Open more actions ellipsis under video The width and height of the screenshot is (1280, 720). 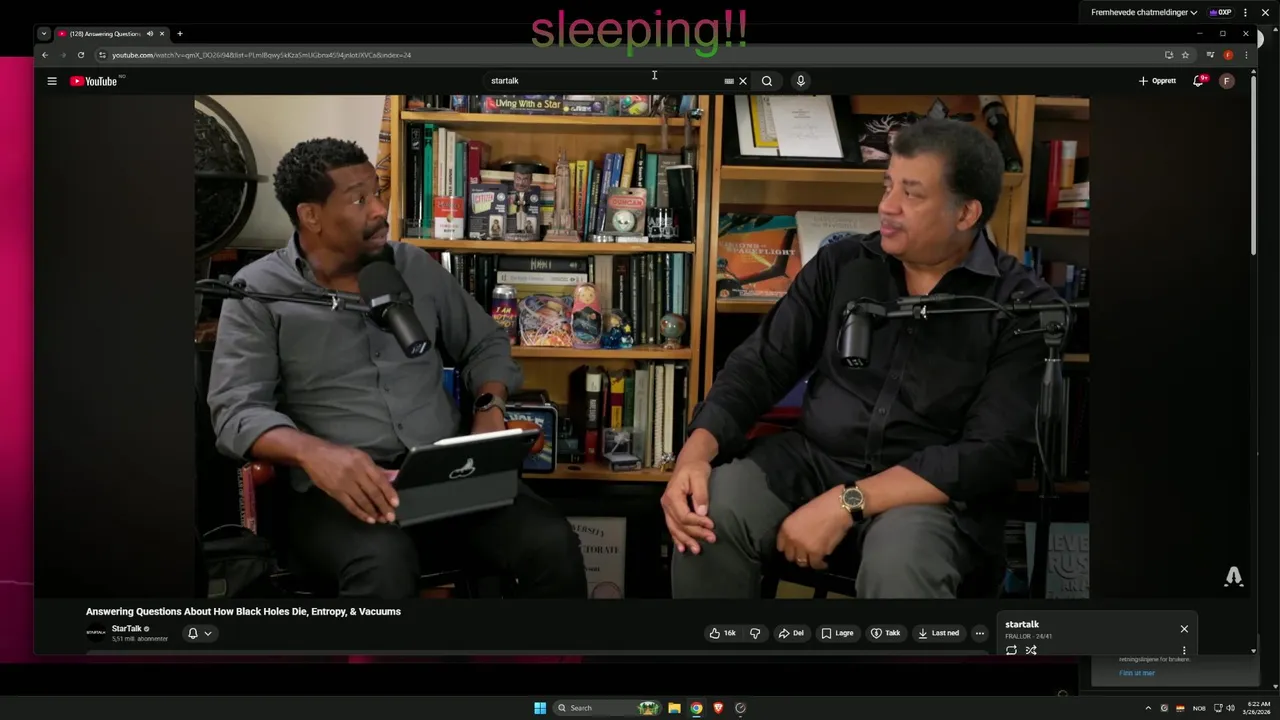[x=980, y=633]
